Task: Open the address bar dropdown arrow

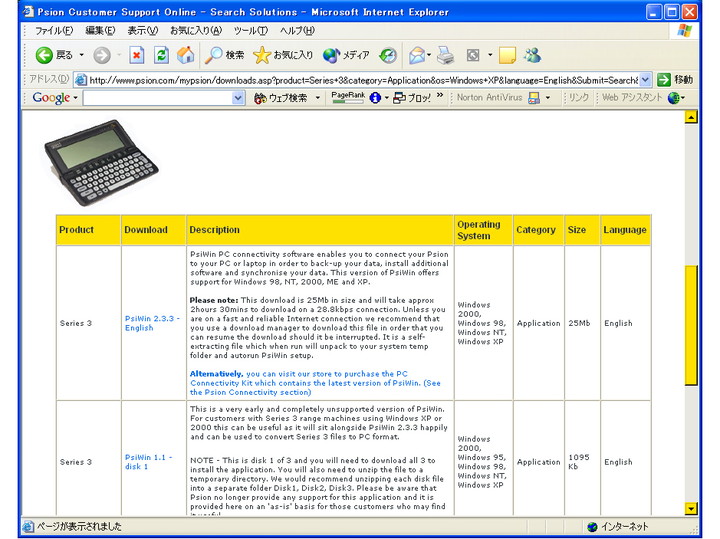Action: click(x=645, y=80)
